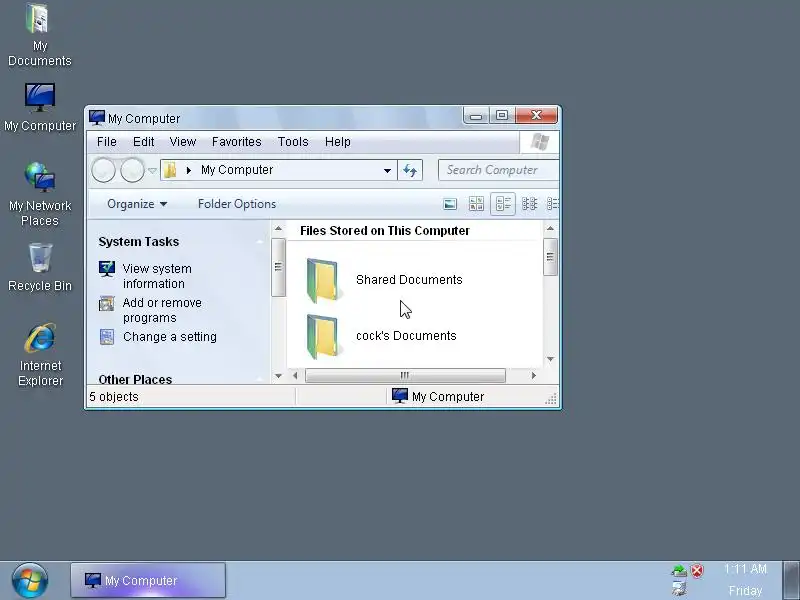
Task: Click horizontal scroll left arrow
Action: [x=295, y=376]
